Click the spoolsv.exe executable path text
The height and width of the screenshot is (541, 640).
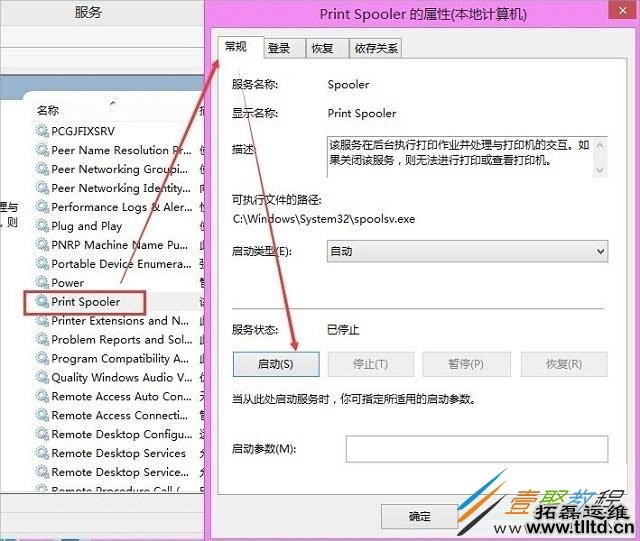pos(324,219)
